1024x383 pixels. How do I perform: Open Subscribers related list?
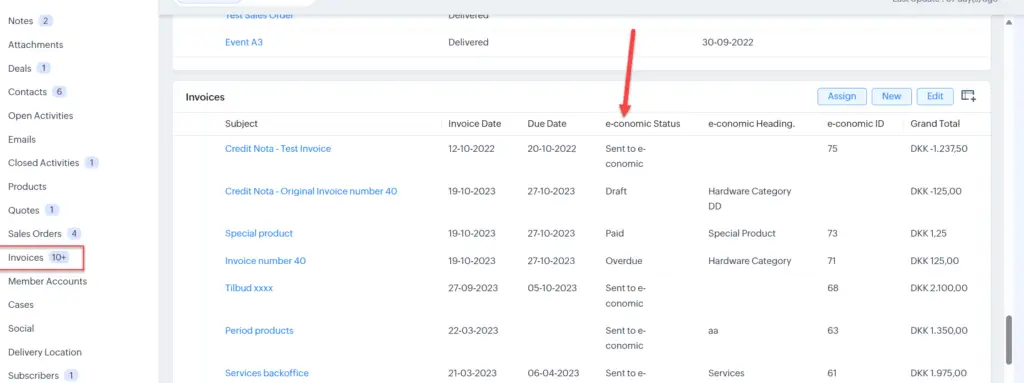33,375
